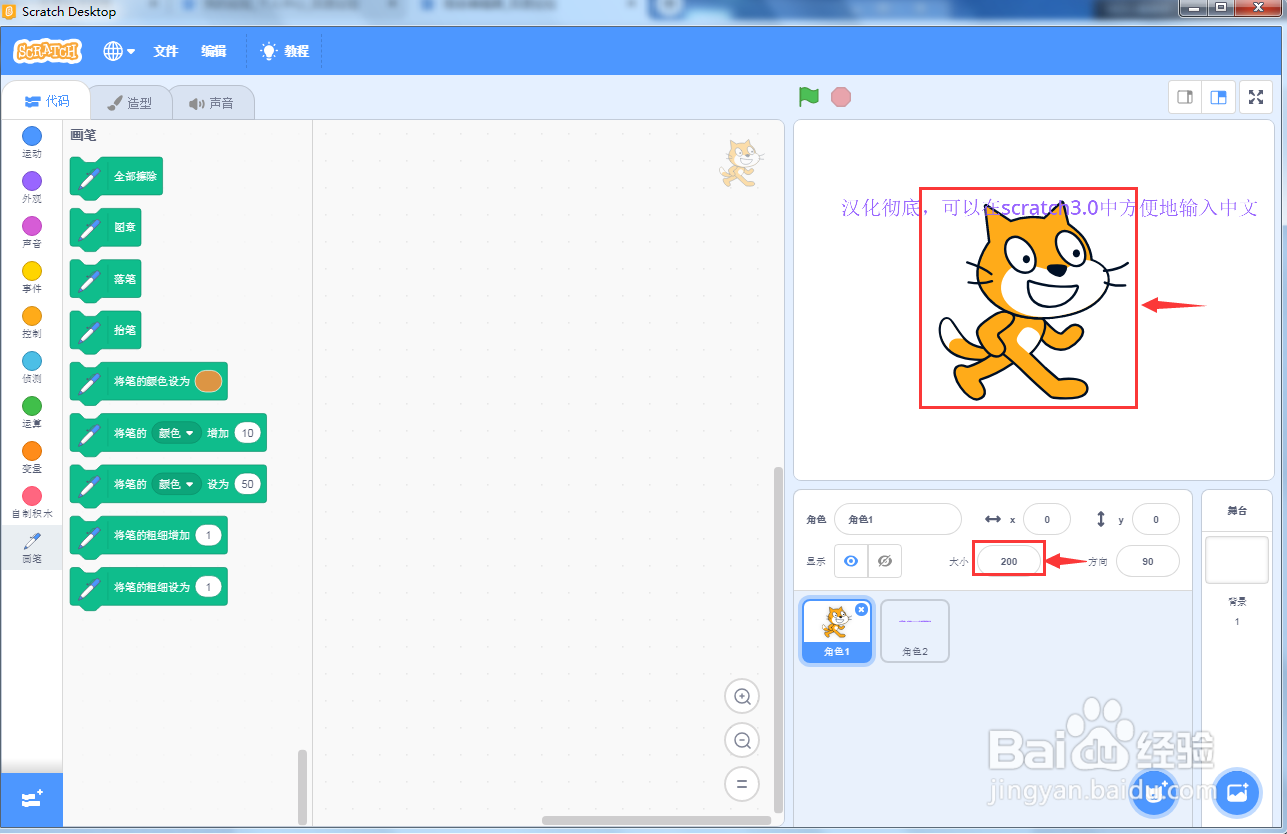Click the Choose a Backdrop icon

pos(1237,793)
